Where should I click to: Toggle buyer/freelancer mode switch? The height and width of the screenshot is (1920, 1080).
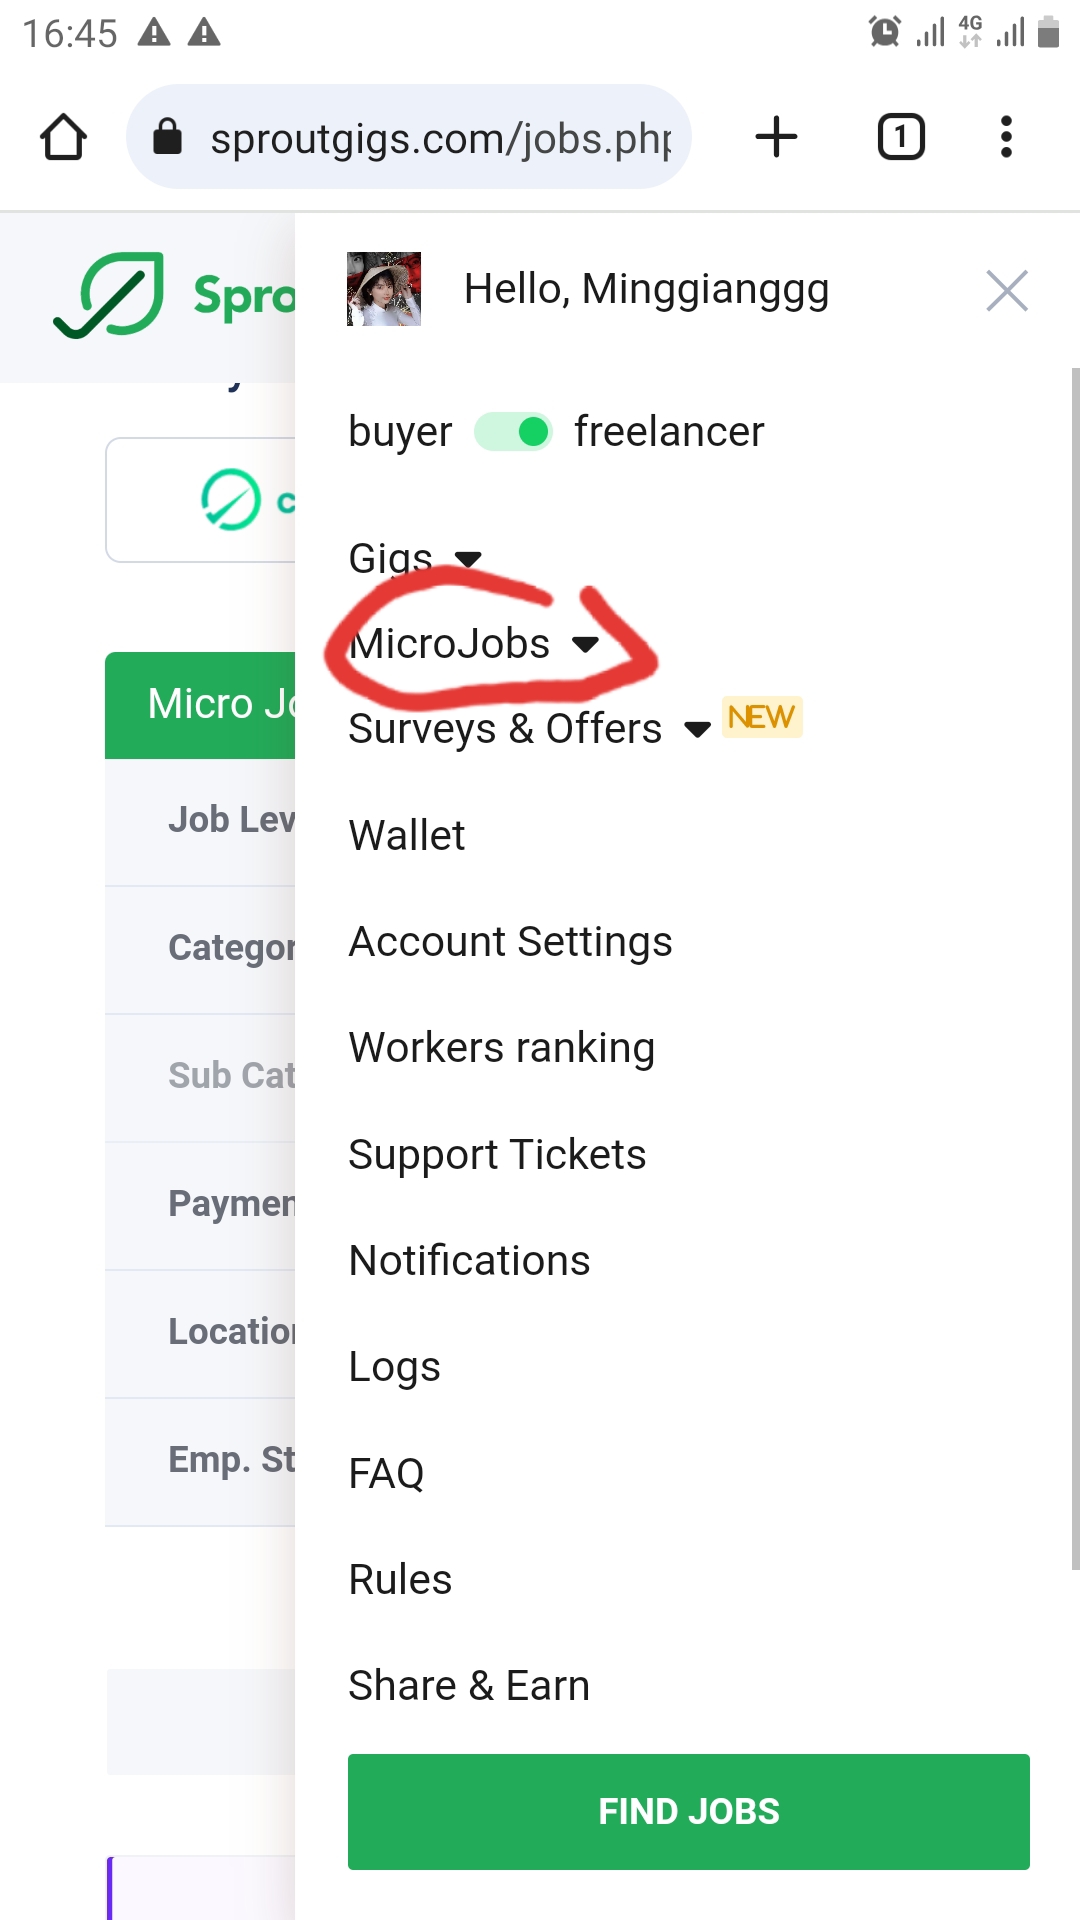coord(513,432)
